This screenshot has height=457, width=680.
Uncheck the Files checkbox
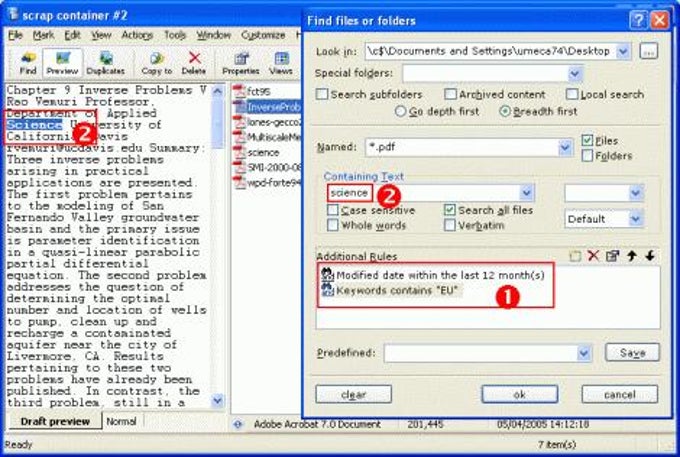click(587, 140)
